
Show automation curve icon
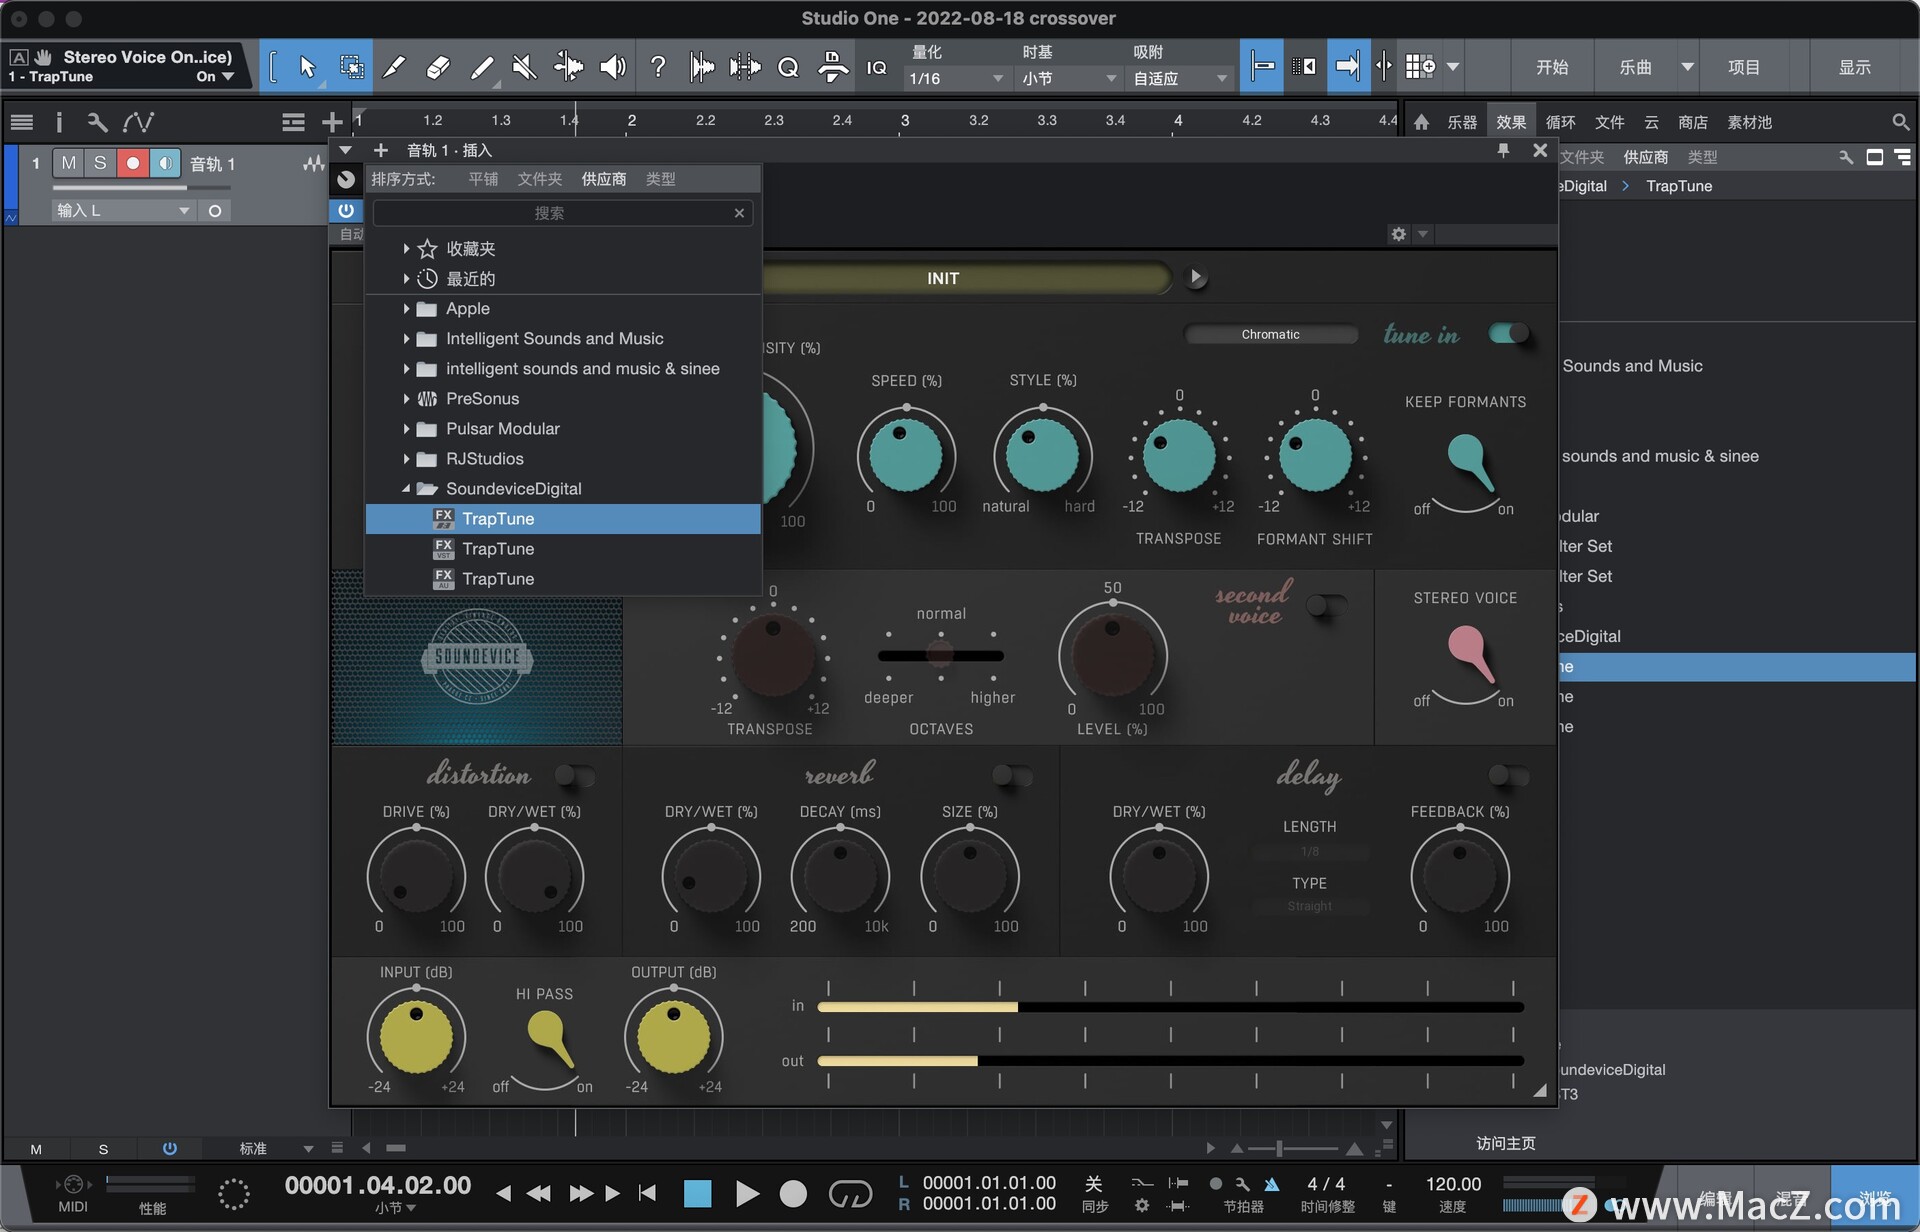point(138,122)
